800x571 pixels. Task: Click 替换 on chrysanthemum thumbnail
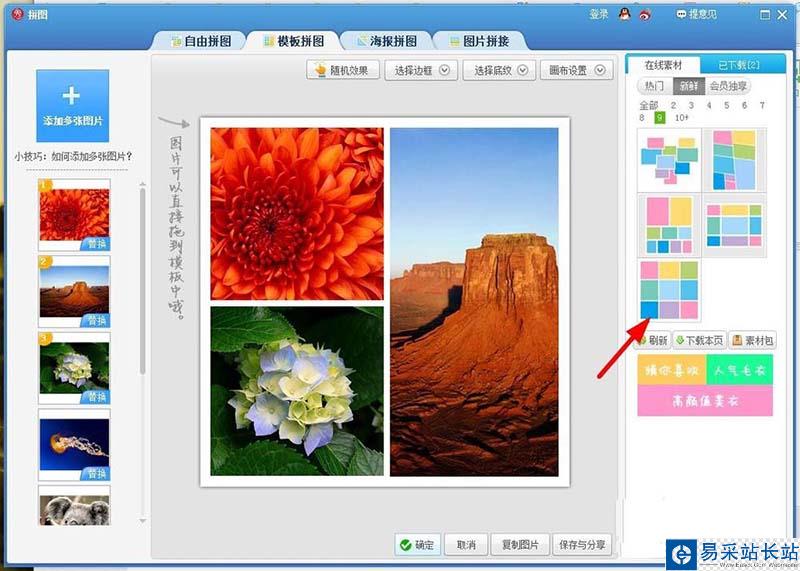[x=96, y=244]
